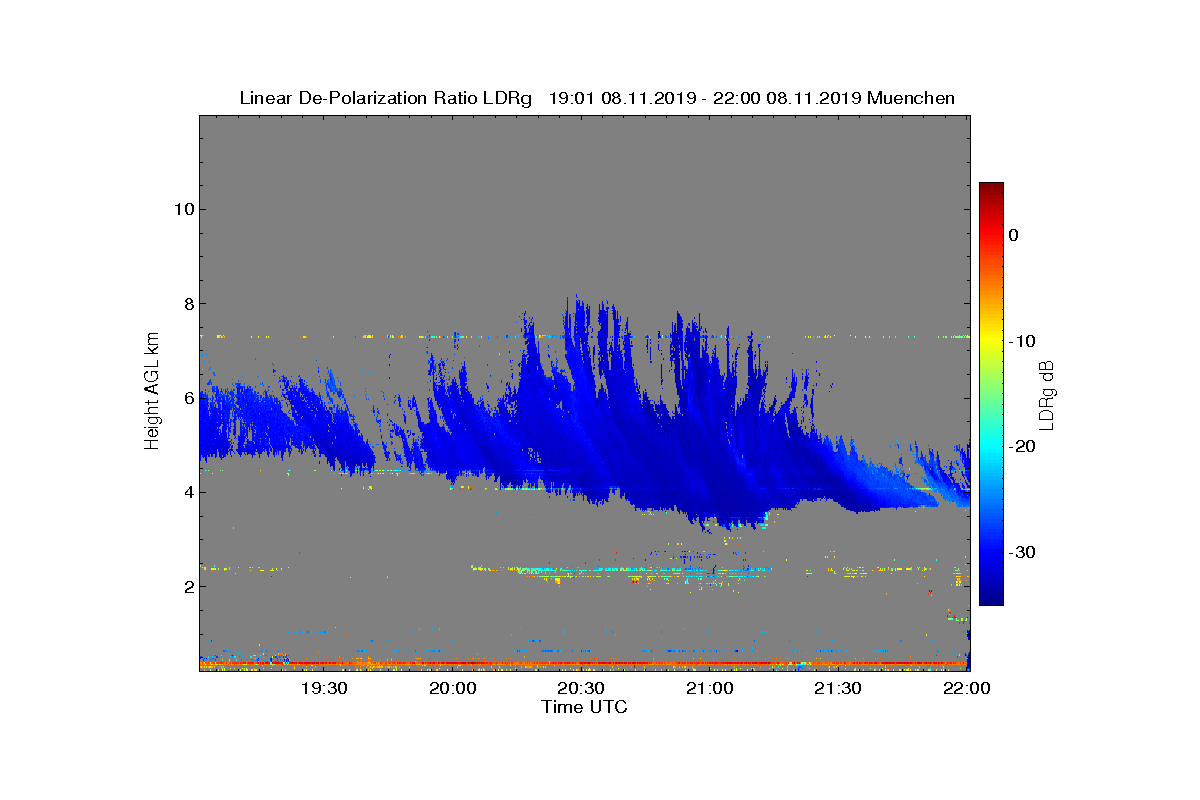
Task: Click the 19:30 time axis label
Action: tap(324, 688)
